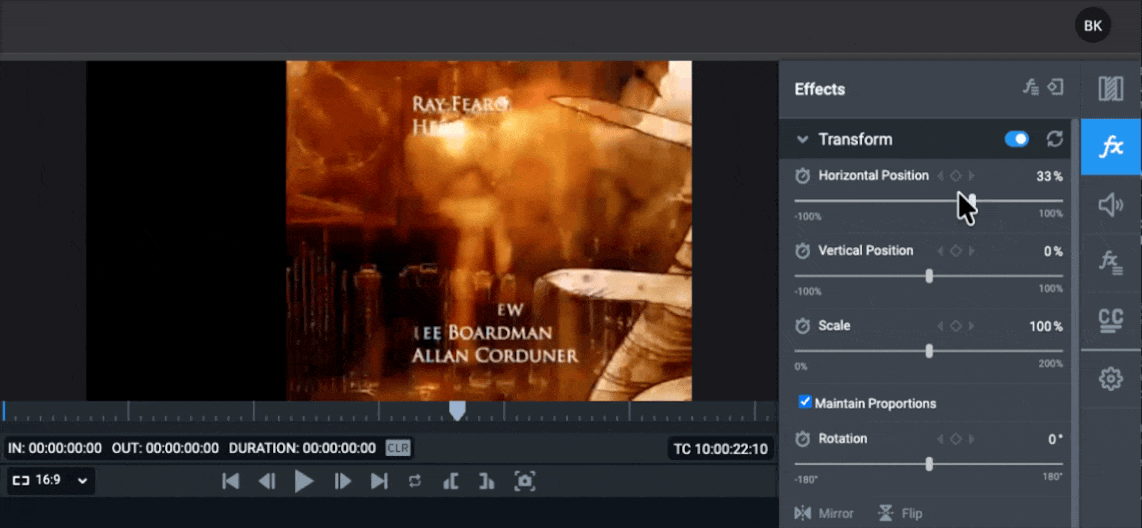Open the effects presets list tab
The width and height of the screenshot is (1142, 528).
1111,261
